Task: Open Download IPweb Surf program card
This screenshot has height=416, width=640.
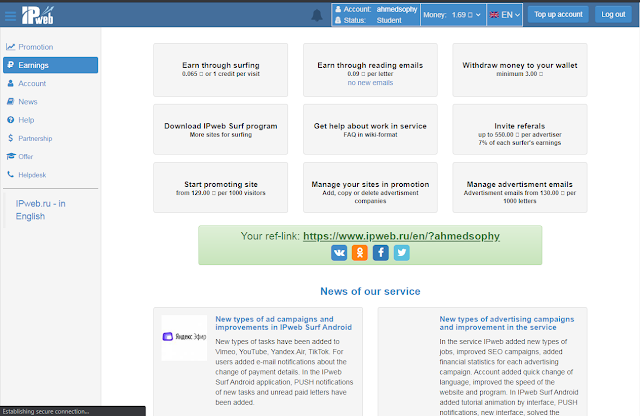Action: (220, 129)
